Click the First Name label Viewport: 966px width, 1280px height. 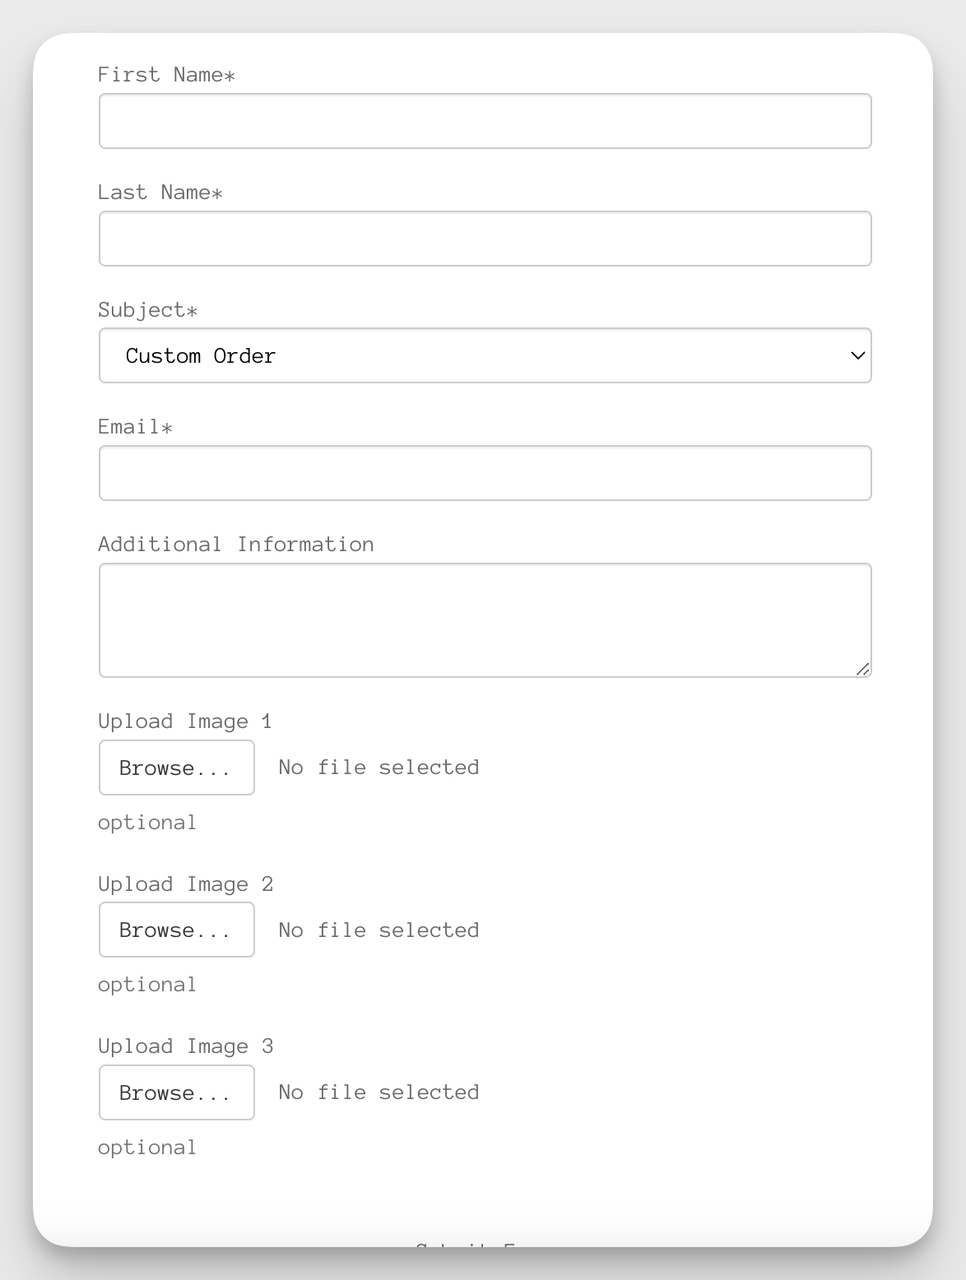(165, 74)
